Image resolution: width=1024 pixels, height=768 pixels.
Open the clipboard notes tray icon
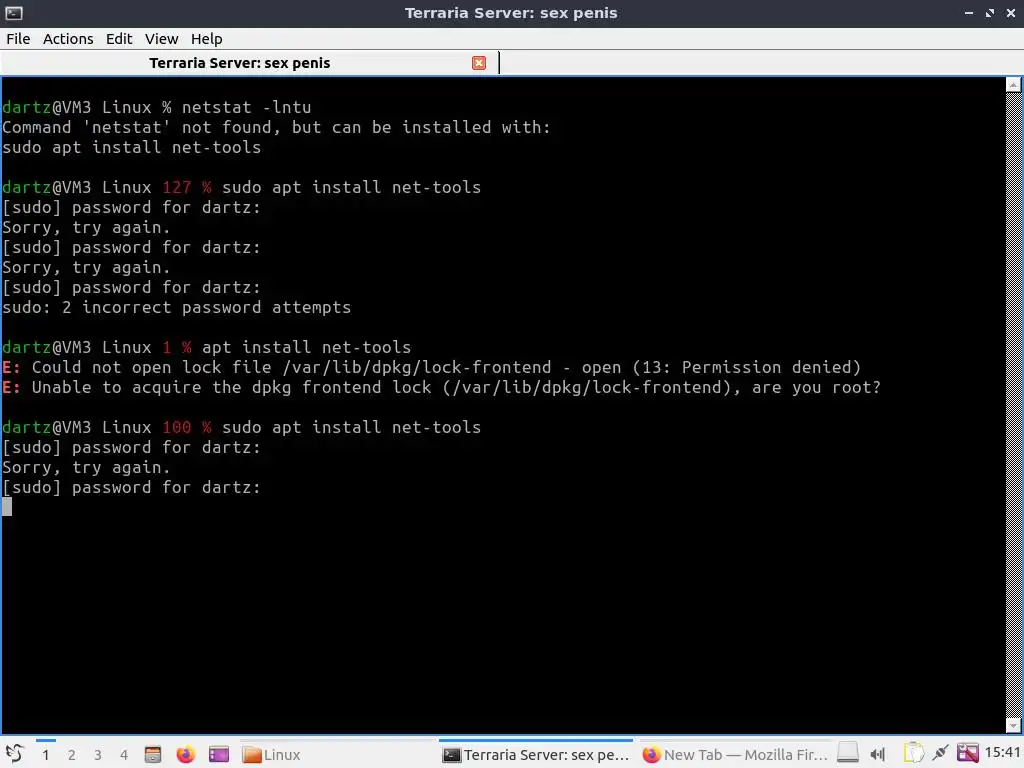pyautogui.click(x=914, y=754)
